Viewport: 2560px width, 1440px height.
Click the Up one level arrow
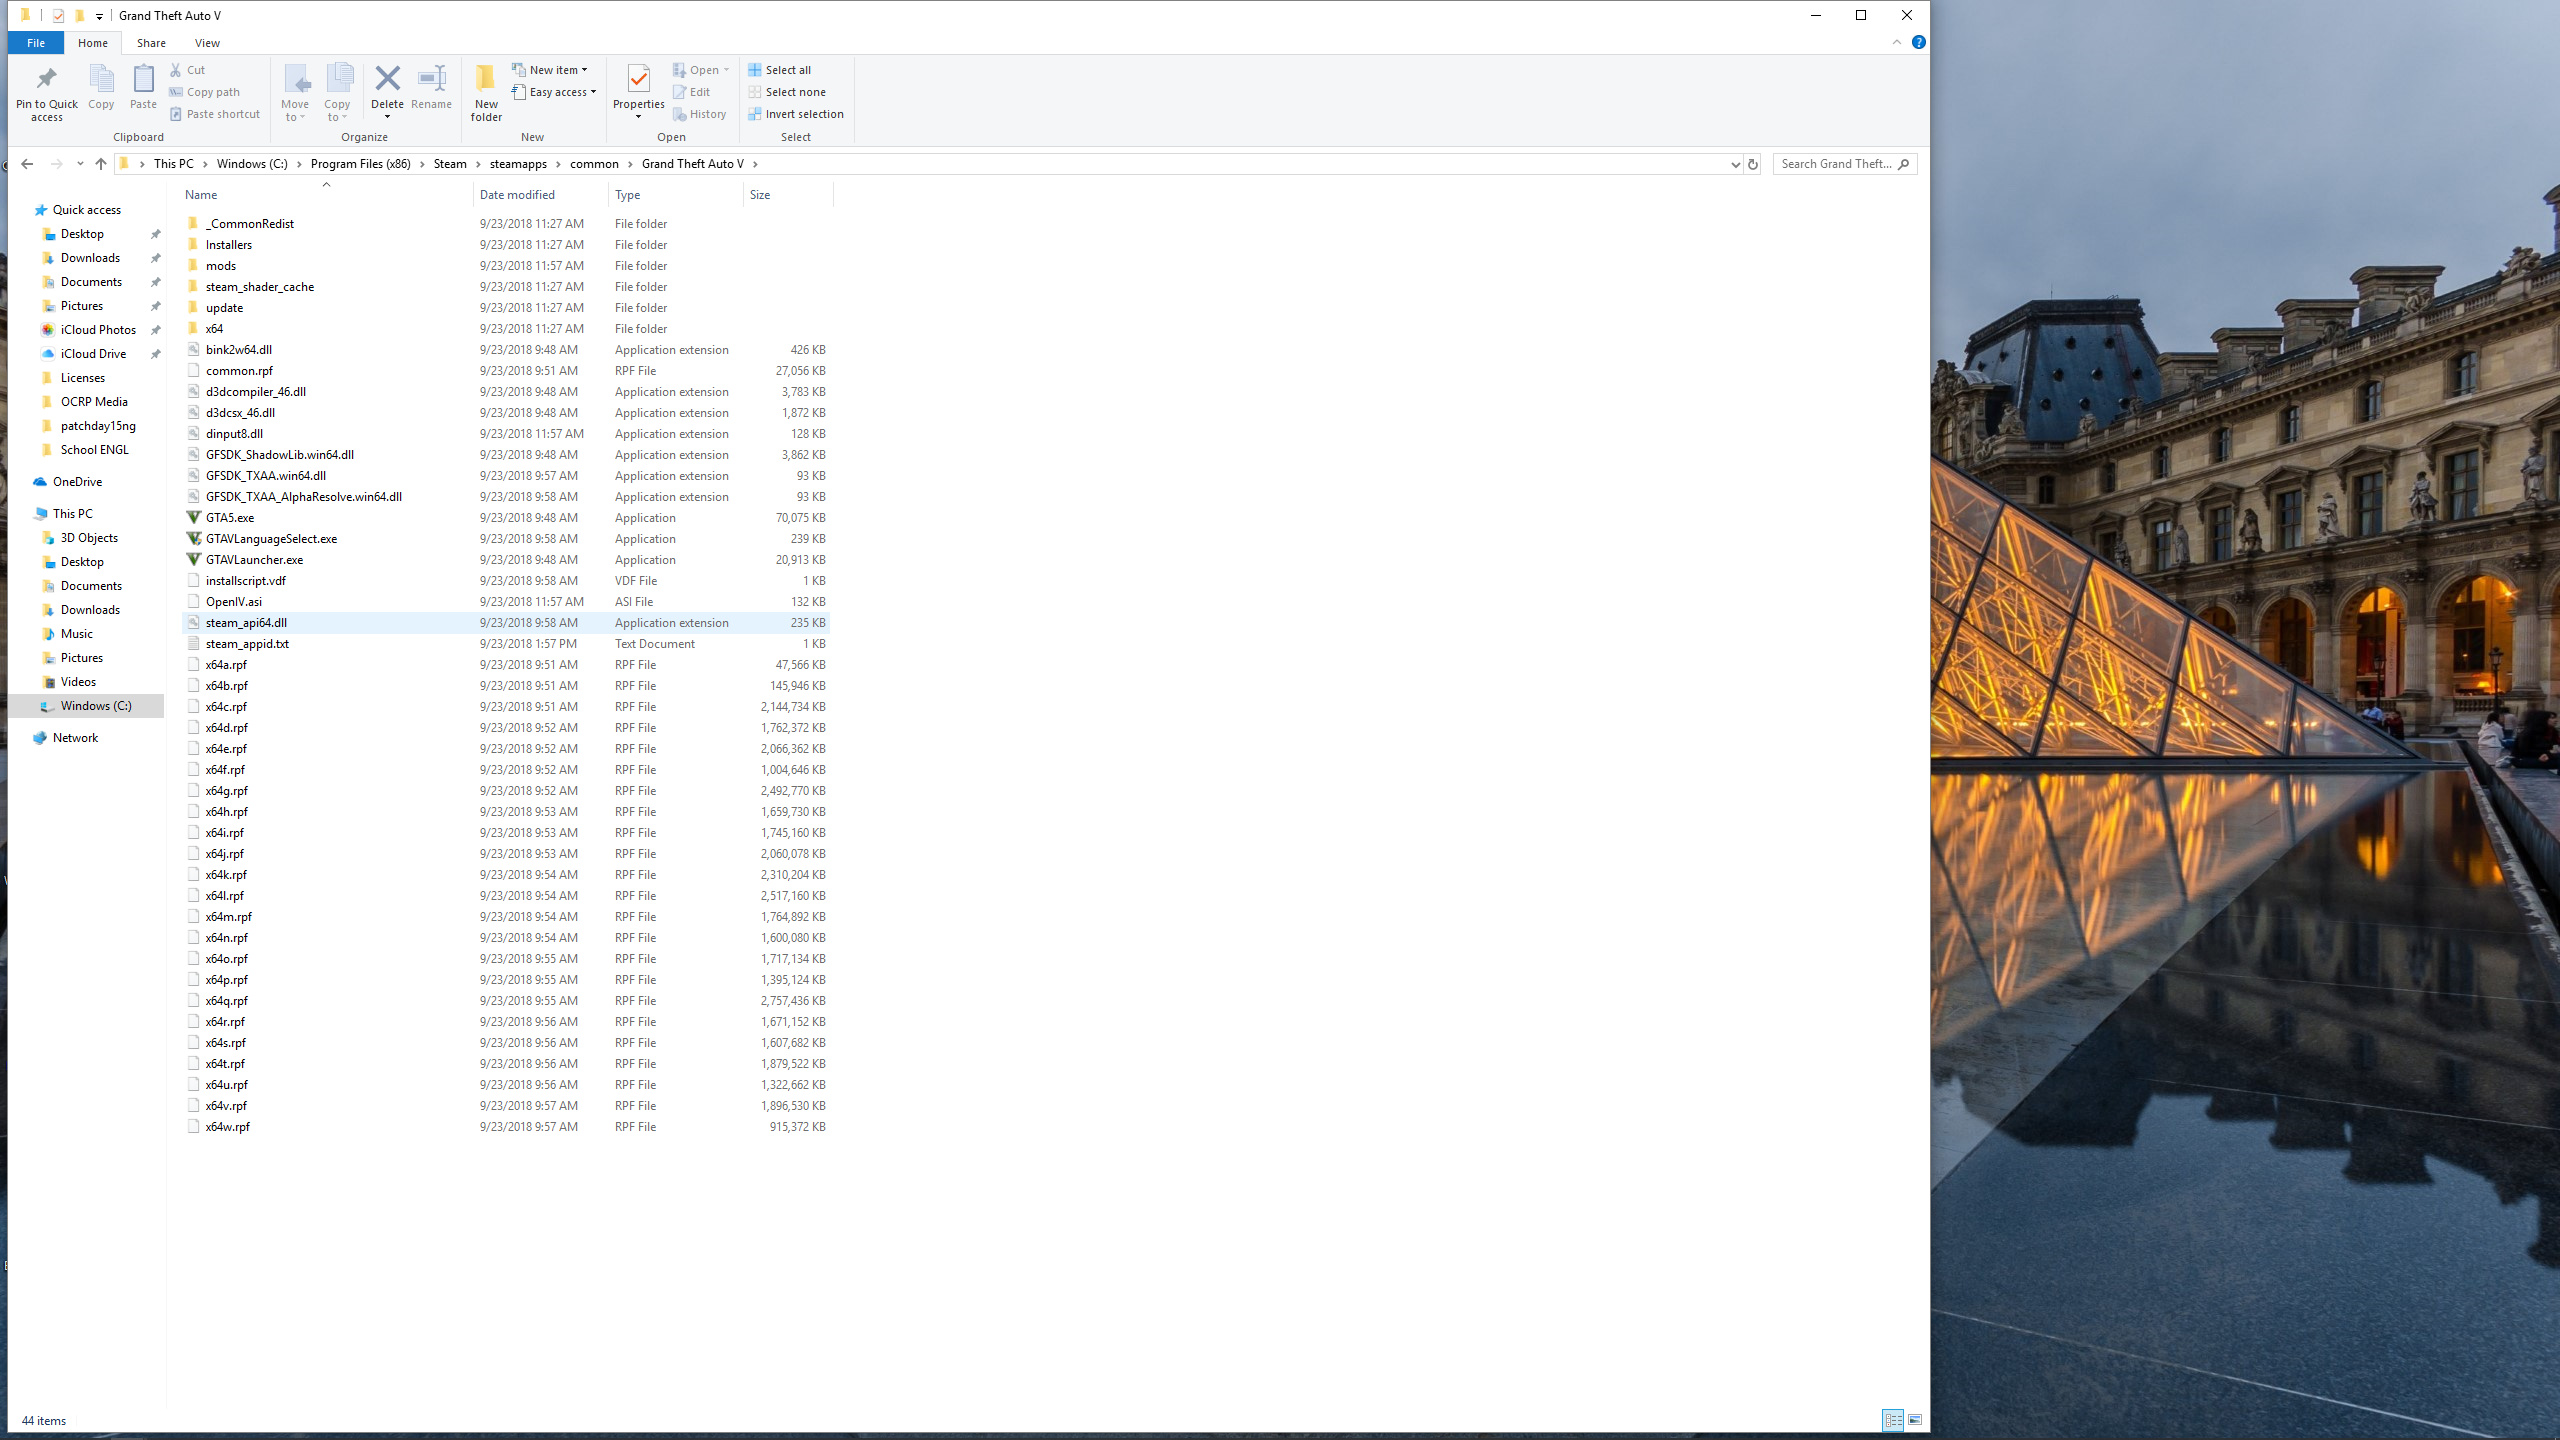100,164
